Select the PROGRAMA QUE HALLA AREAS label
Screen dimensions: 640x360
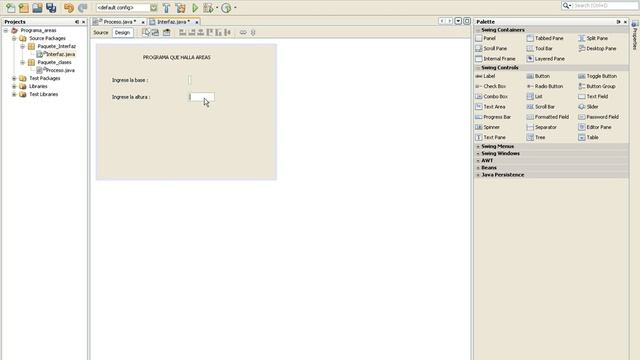point(177,58)
